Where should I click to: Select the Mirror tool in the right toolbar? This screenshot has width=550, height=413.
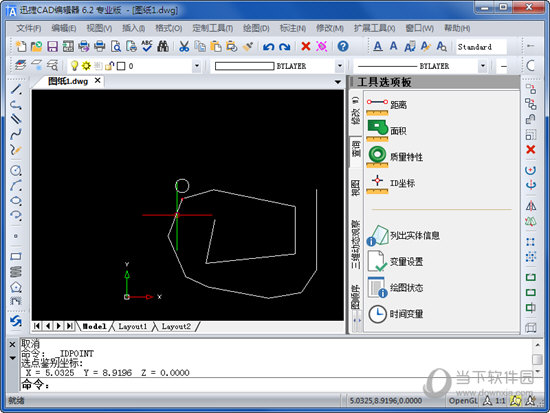coord(531,206)
